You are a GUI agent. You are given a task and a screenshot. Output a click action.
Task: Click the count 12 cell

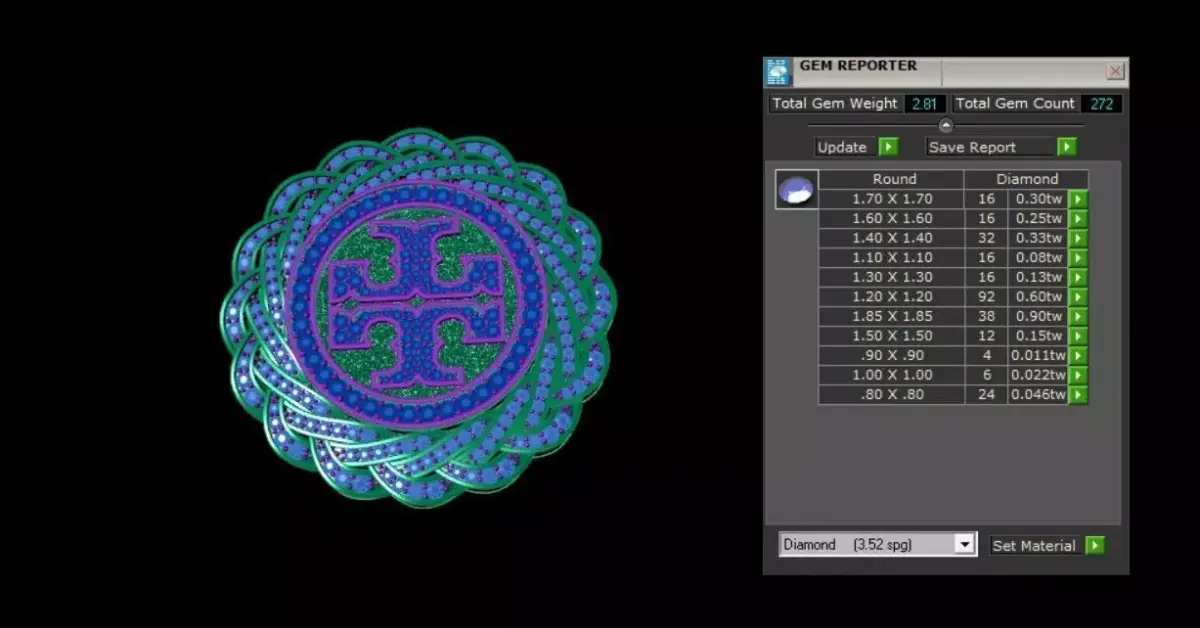tap(986, 336)
